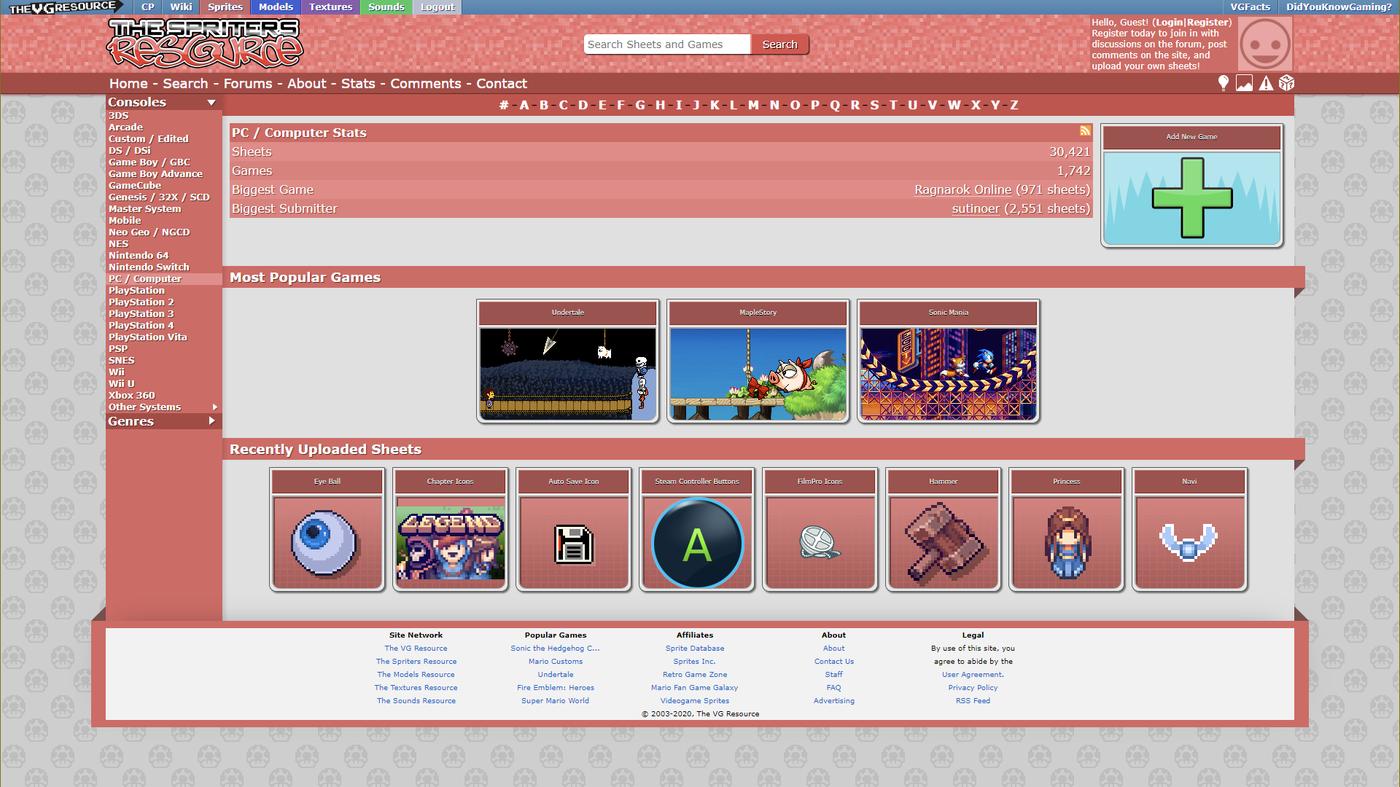Click the picture icon in the navigation bar
This screenshot has height=787, width=1400.
point(1244,83)
